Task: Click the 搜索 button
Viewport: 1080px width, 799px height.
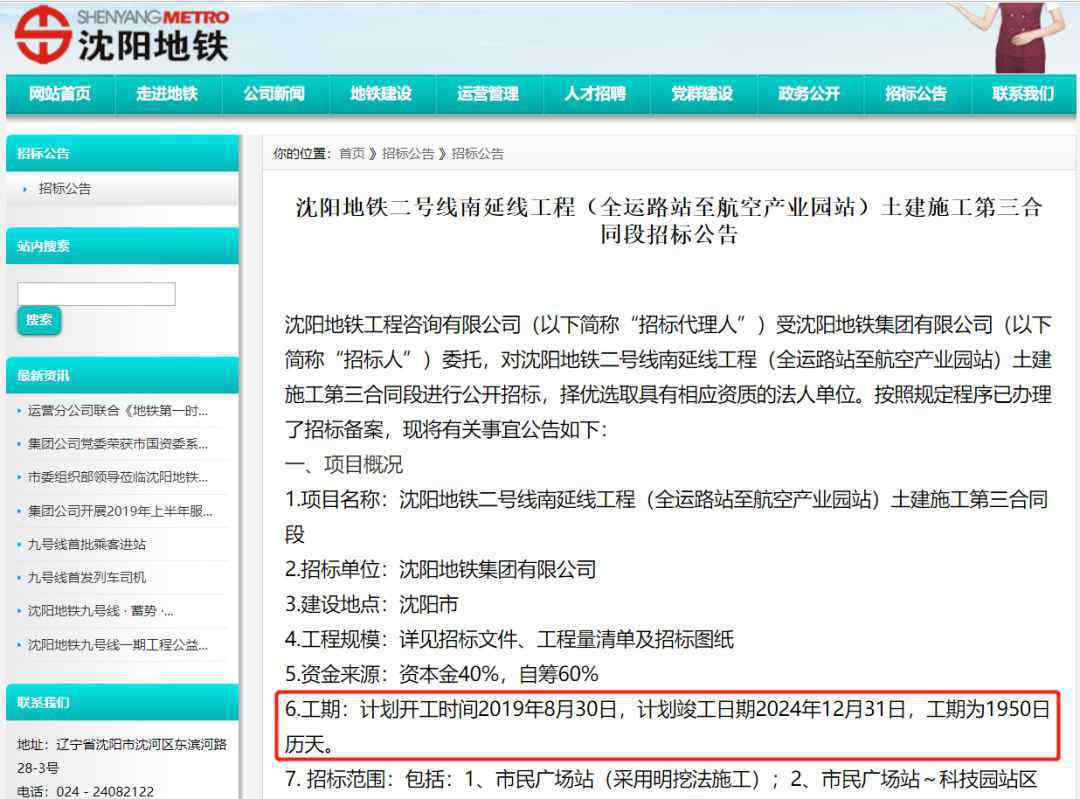Action: pos(39,320)
